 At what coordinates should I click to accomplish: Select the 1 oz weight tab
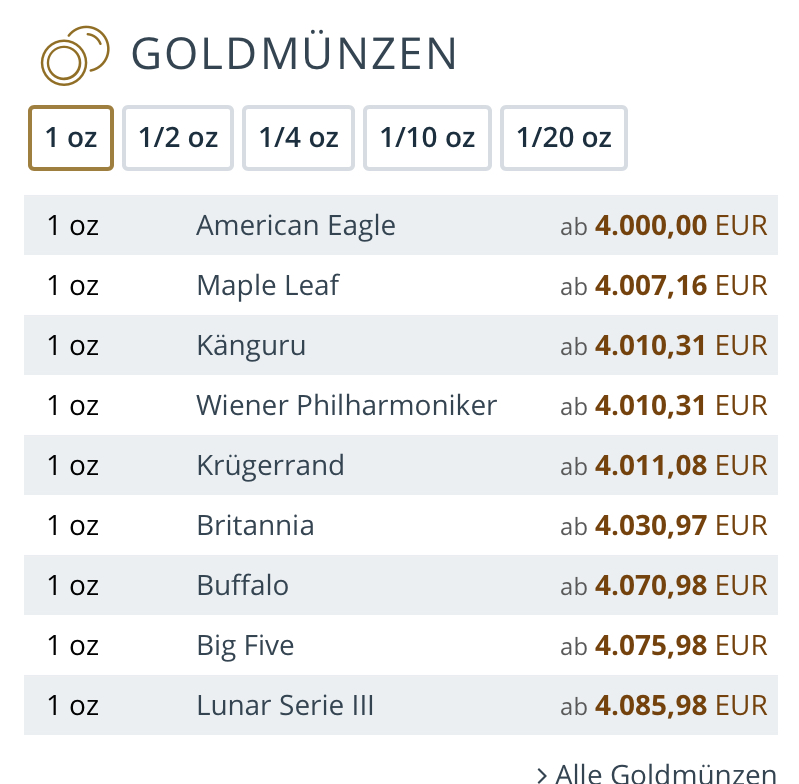click(x=70, y=138)
